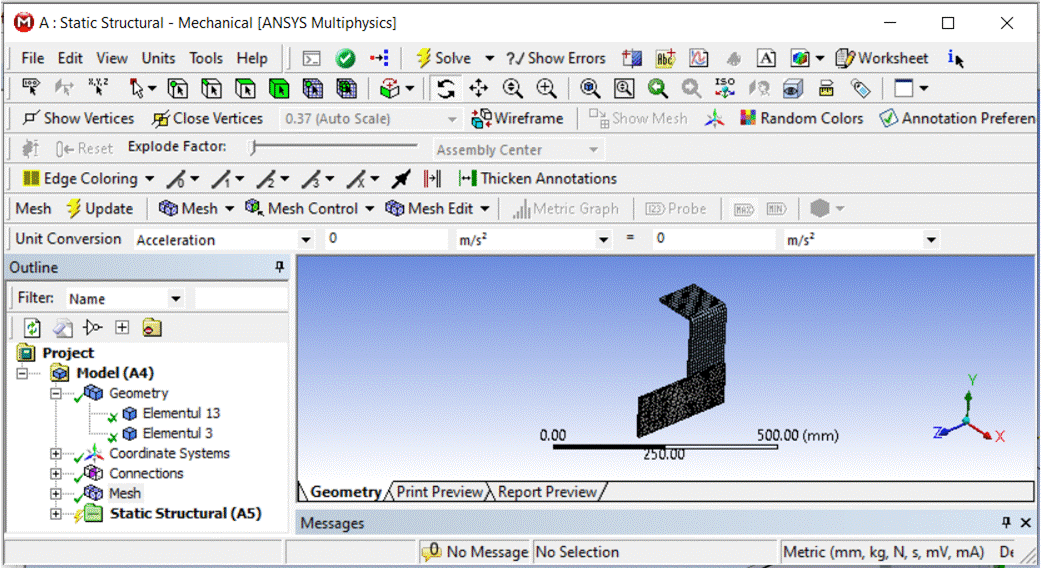The image size is (1041, 568).
Task: Click the Update mesh button
Action: [100, 209]
